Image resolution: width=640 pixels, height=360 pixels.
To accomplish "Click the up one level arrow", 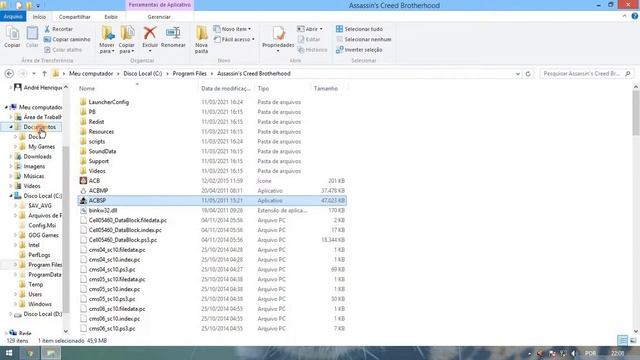I will 44,73.
